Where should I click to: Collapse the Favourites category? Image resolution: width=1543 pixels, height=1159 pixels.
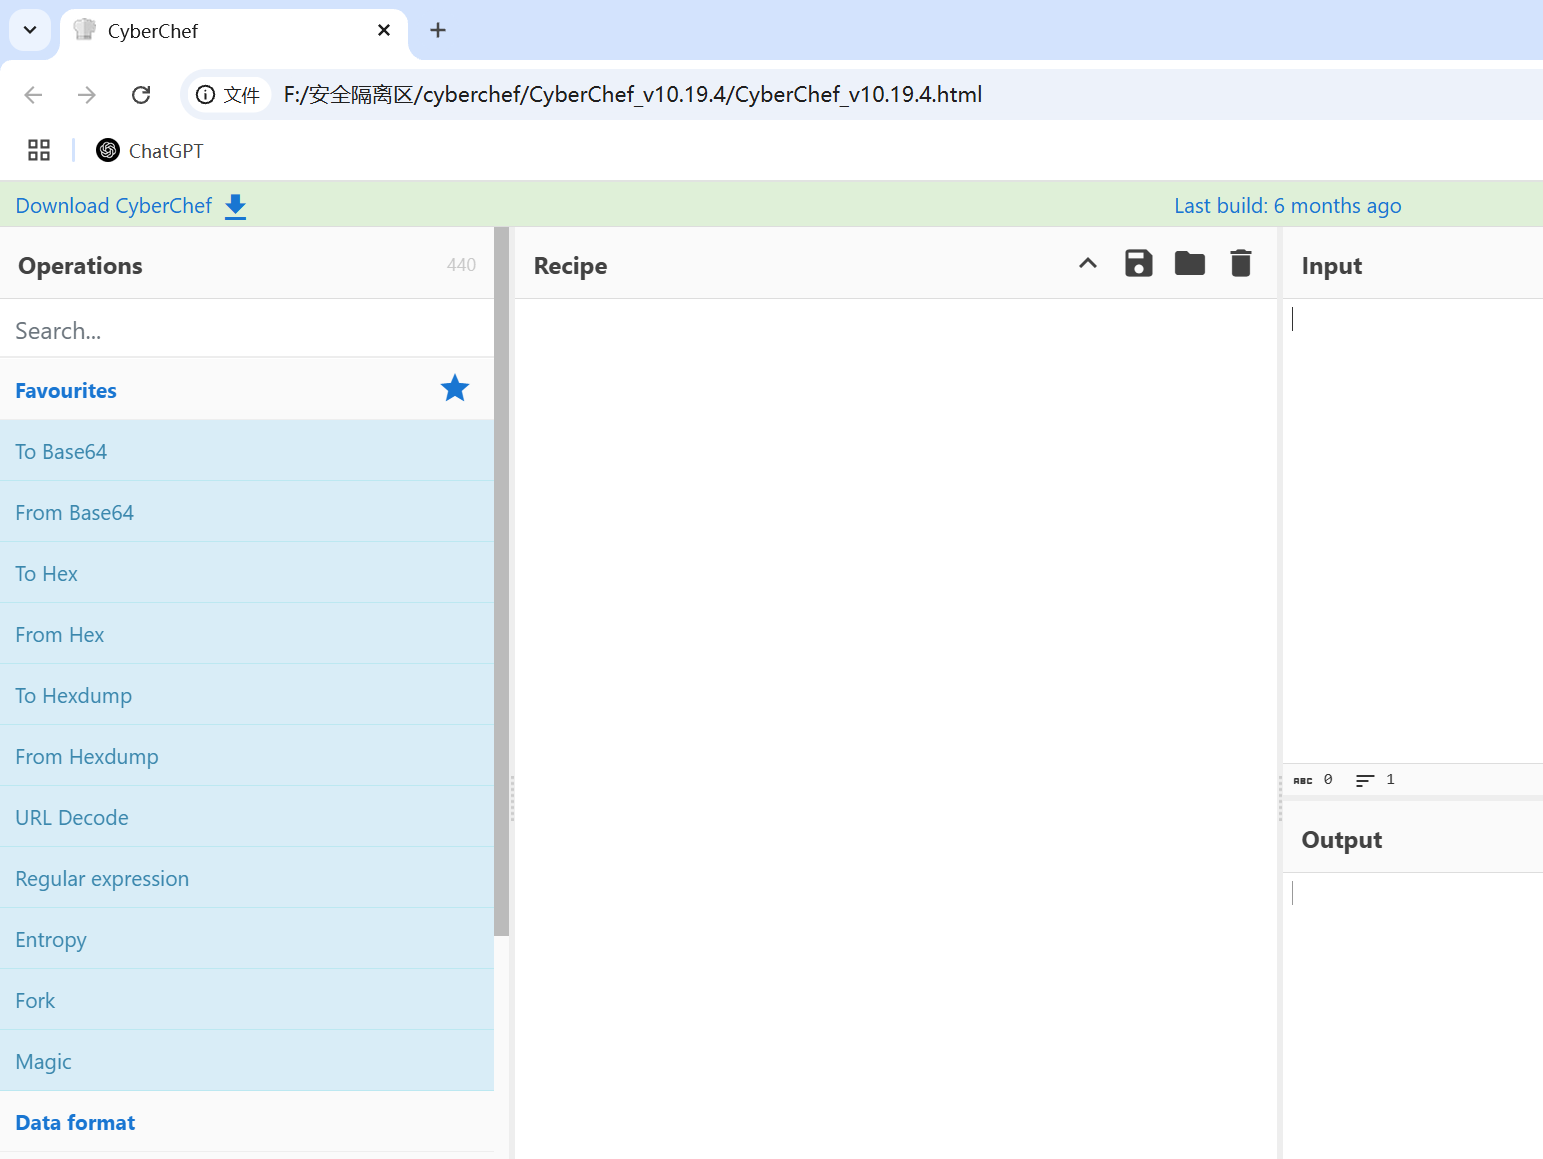click(247, 390)
